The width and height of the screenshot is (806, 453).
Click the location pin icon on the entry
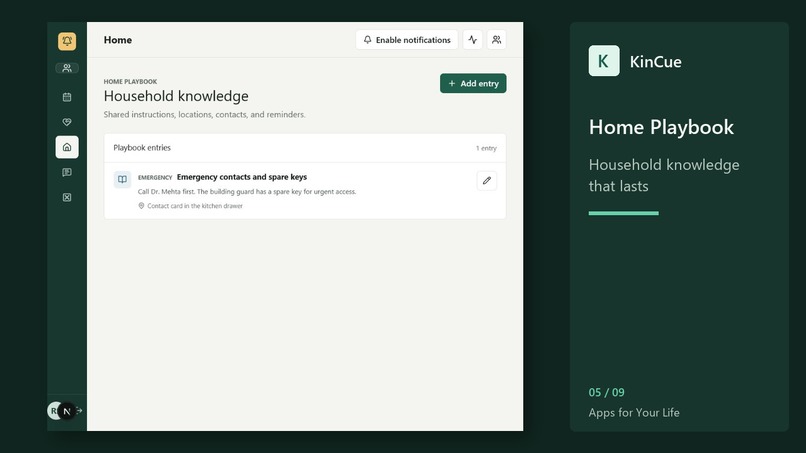click(x=141, y=206)
